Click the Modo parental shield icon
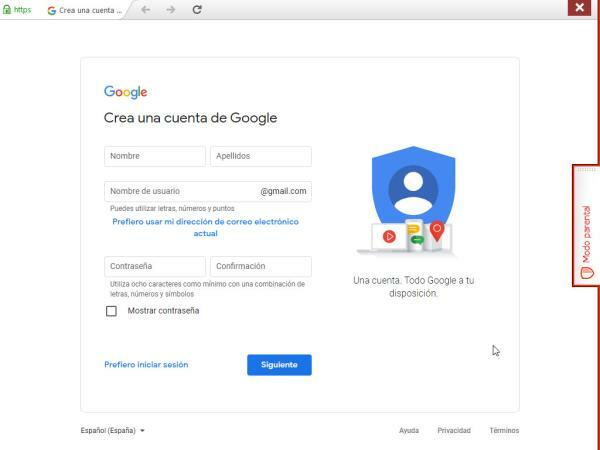600x450 pixels. [x=587, y=271]
